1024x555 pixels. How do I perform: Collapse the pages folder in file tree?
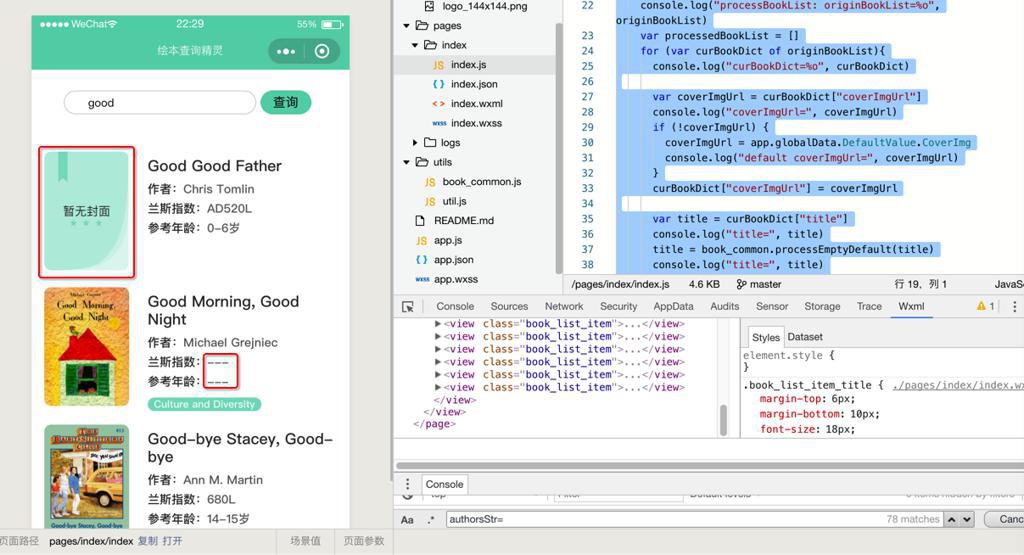407,26
